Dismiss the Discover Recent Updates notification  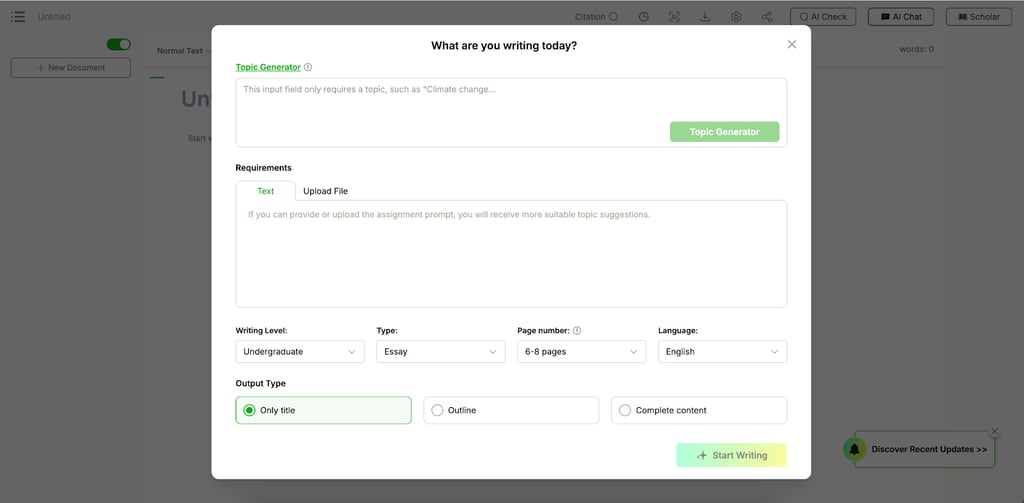coord(994,432)
